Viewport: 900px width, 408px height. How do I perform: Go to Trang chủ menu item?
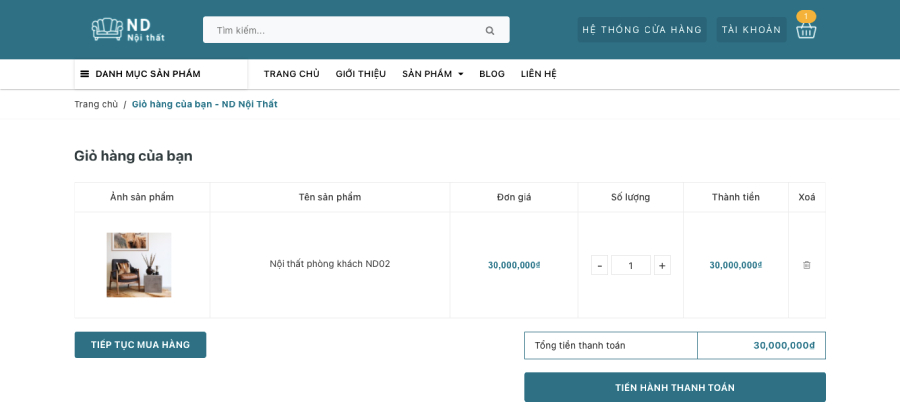click(292, 74)
